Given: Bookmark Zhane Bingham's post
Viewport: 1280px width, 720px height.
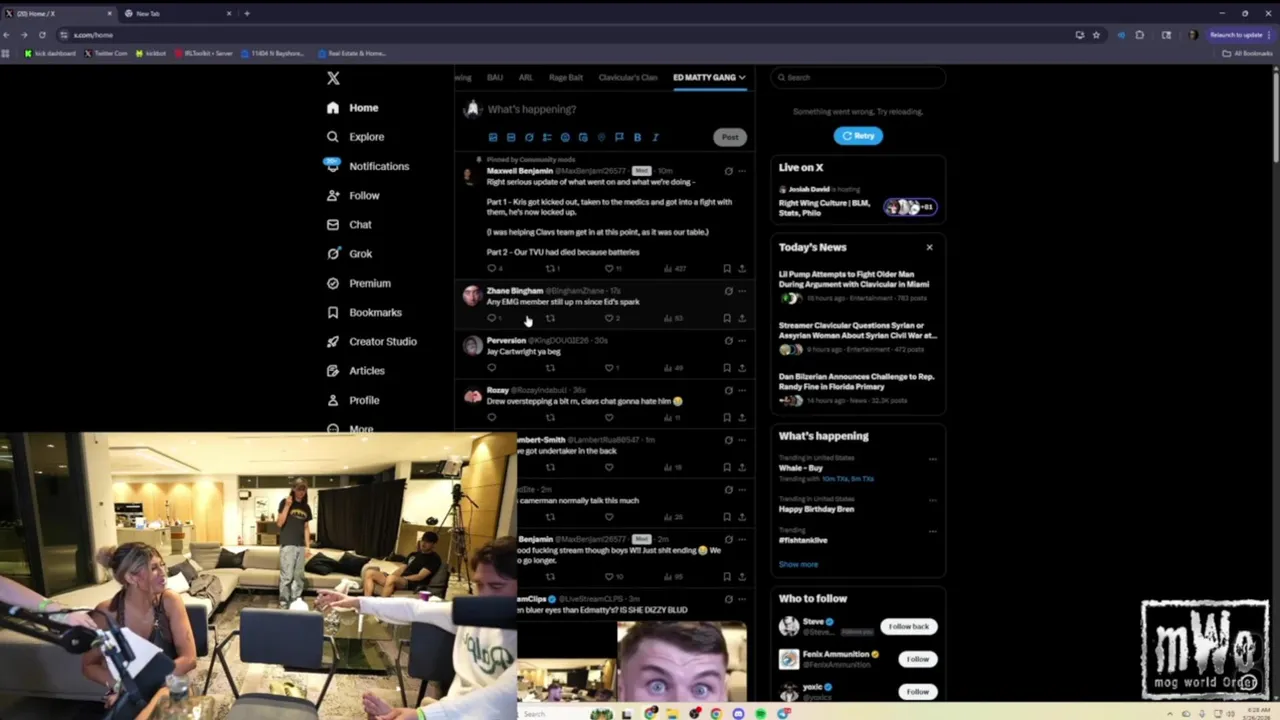Looking at the screenshot, I should [x=727, y=318].
